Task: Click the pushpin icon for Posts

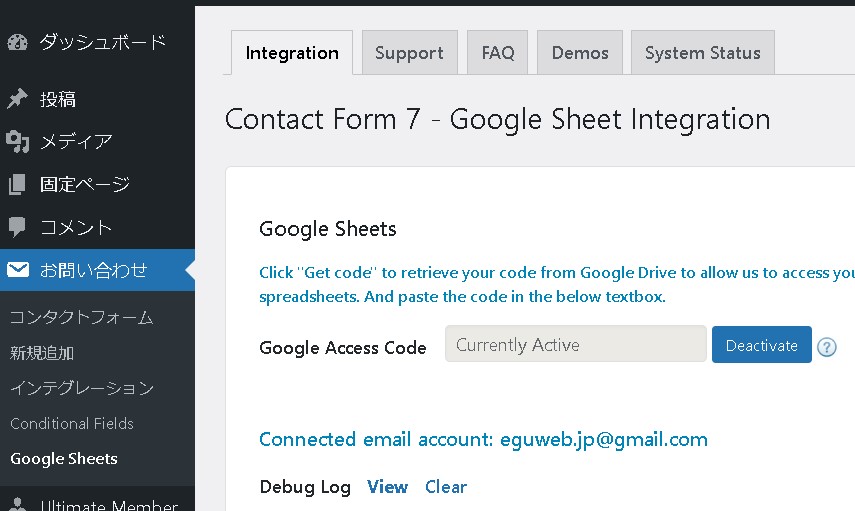Action: 17,99
